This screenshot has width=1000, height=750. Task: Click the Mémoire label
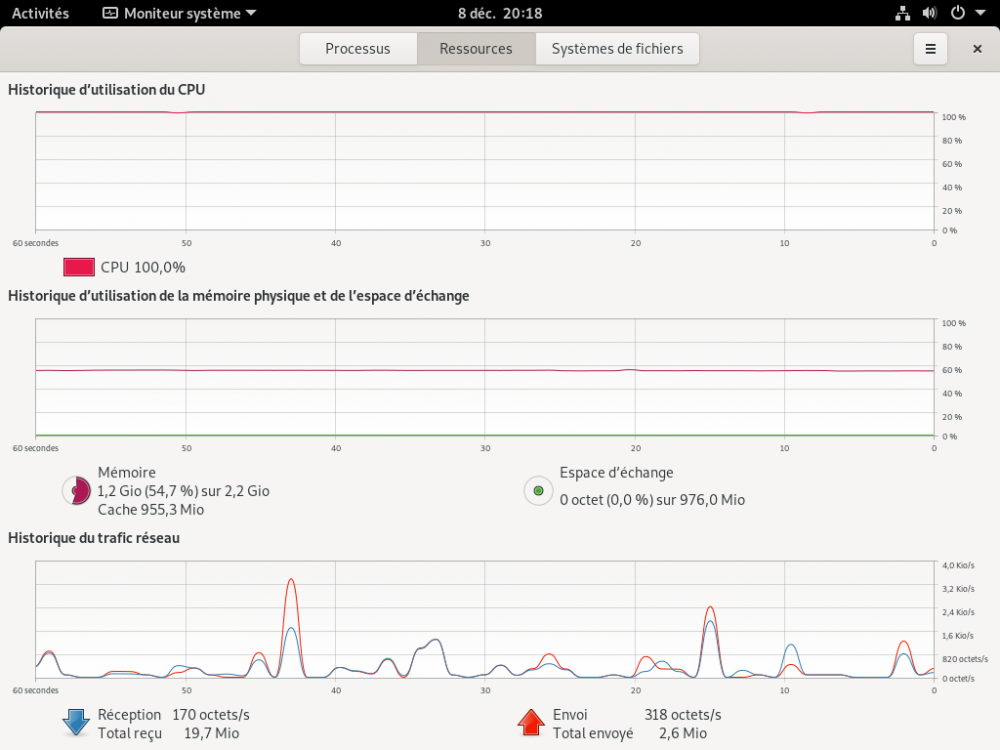tap(127, 473)
